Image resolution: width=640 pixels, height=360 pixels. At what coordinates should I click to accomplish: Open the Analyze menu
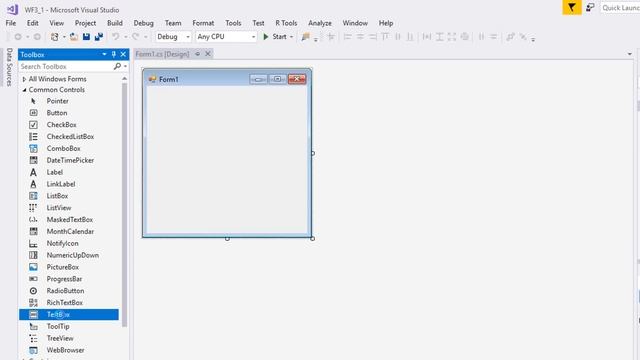(320, 23)
